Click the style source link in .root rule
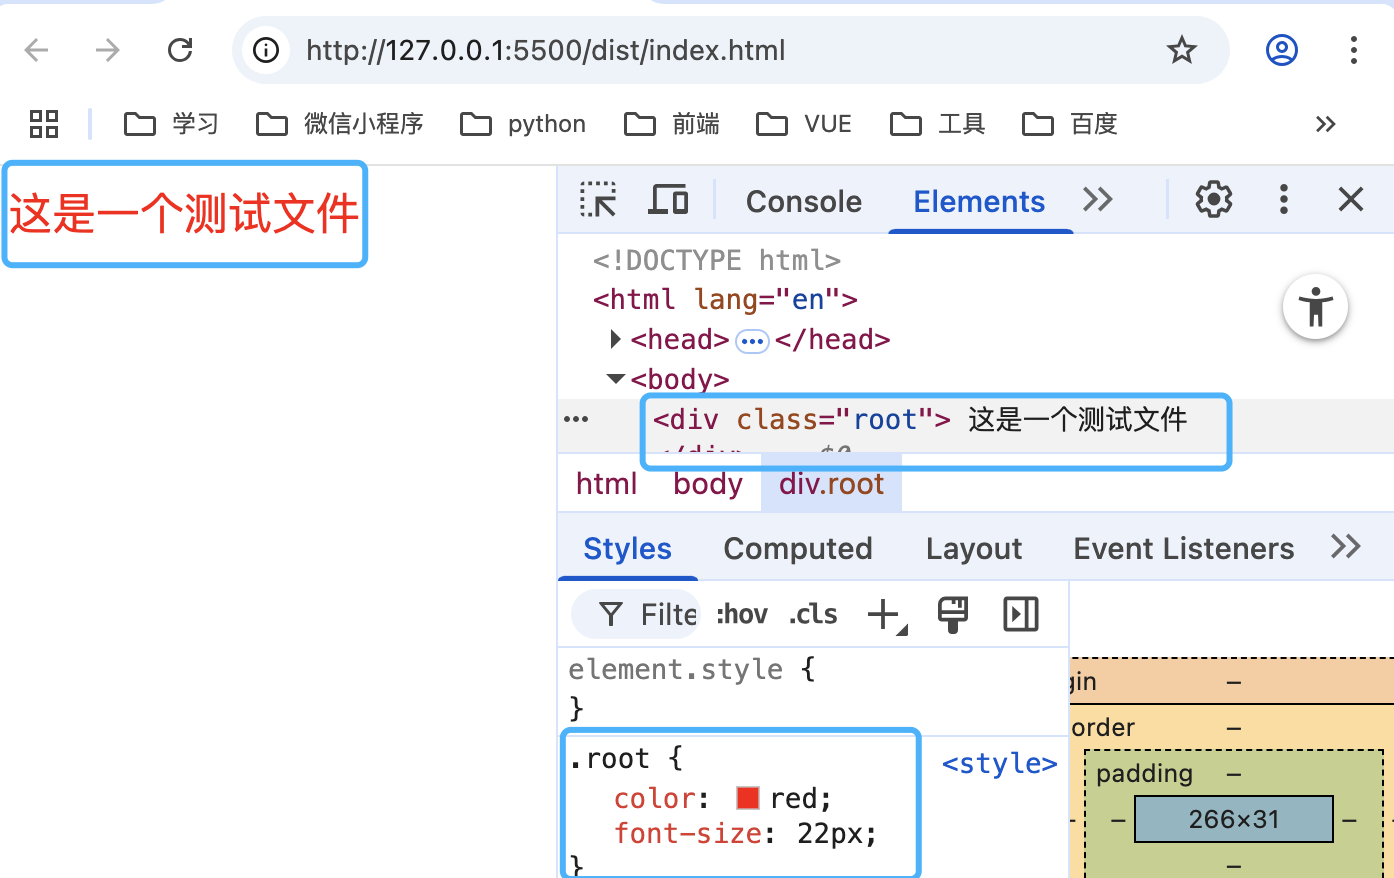Viewport: 1394px width, 878px height. pyautogui.click(x=999, y=763)
